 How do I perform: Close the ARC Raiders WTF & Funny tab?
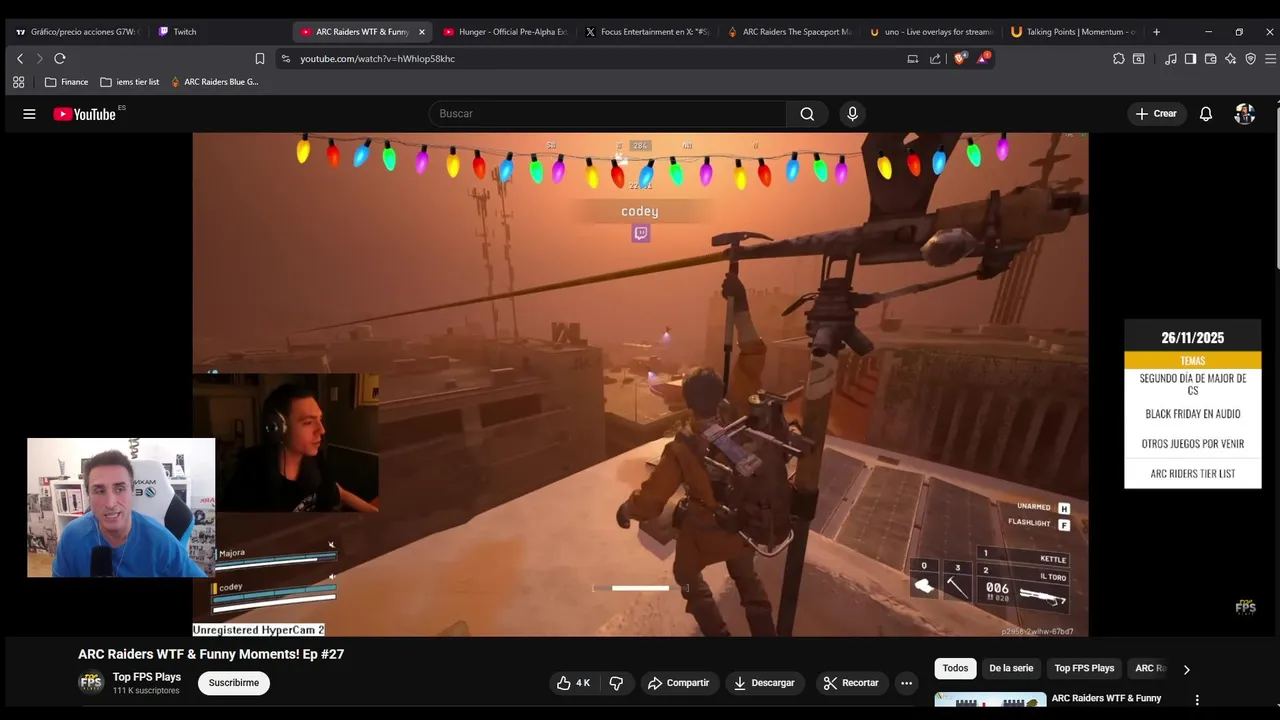(x=421, y=32)
